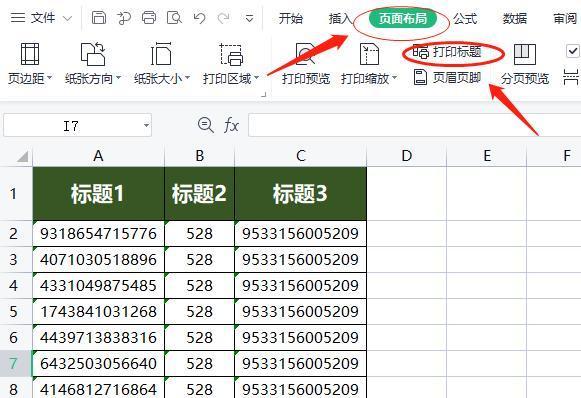
Task: Click cell 4071030518896
Action: tap(98, 259)
